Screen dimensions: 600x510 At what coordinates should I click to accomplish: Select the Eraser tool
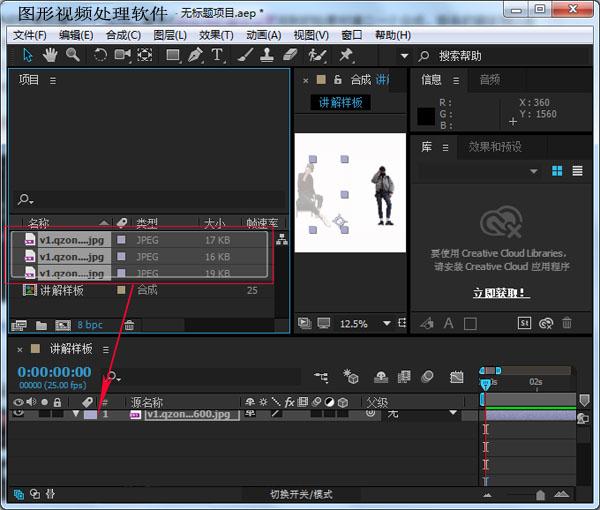click(290, 55)
